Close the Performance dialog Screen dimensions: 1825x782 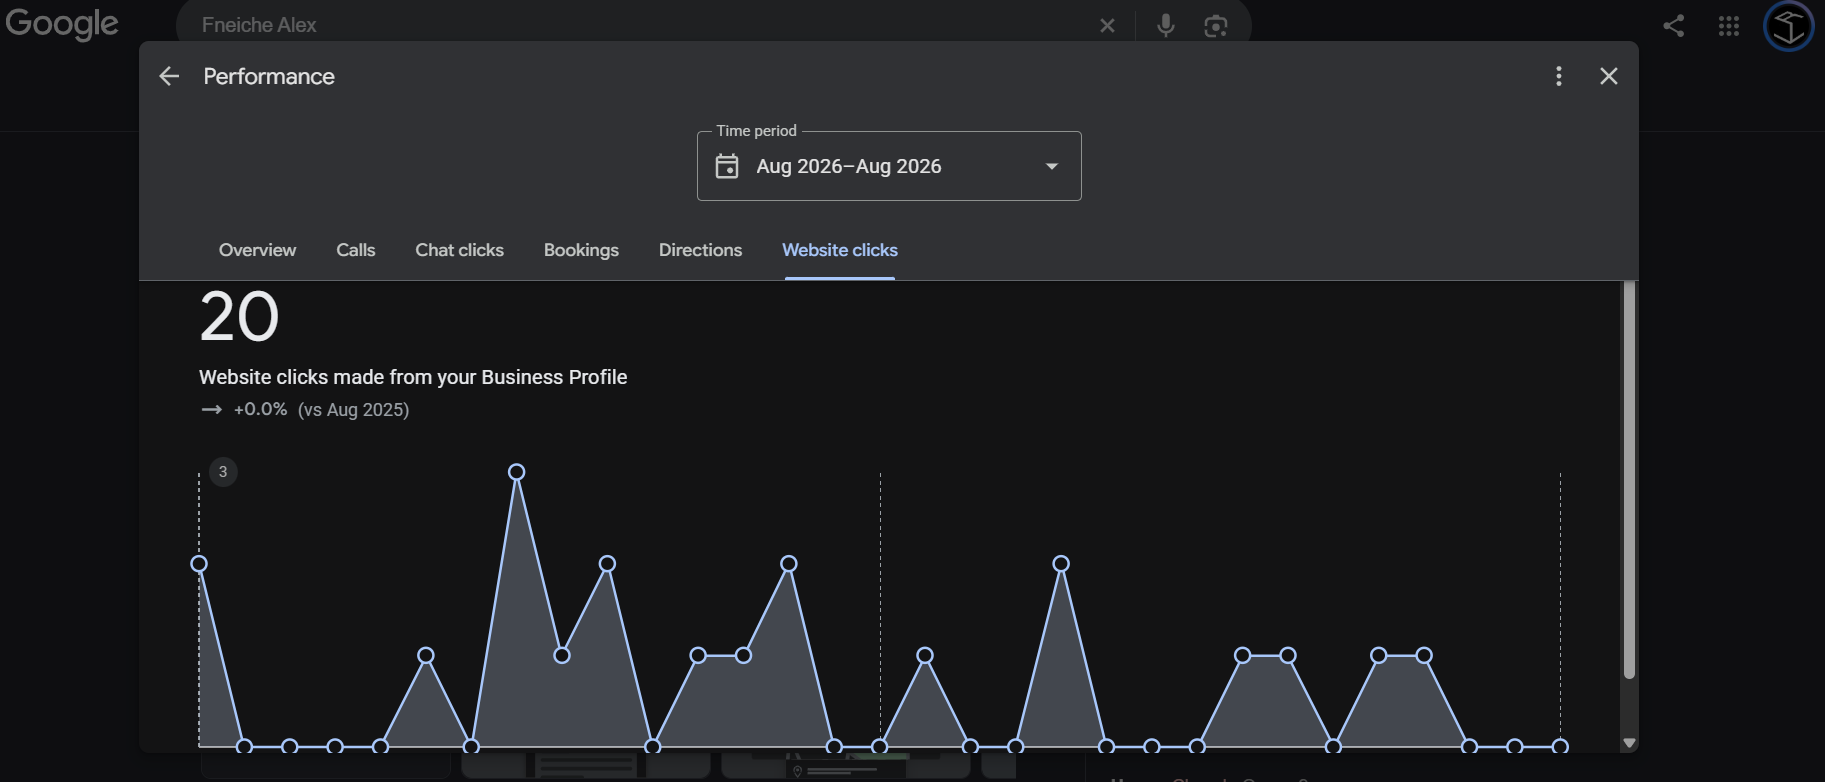coord(1608,76)
